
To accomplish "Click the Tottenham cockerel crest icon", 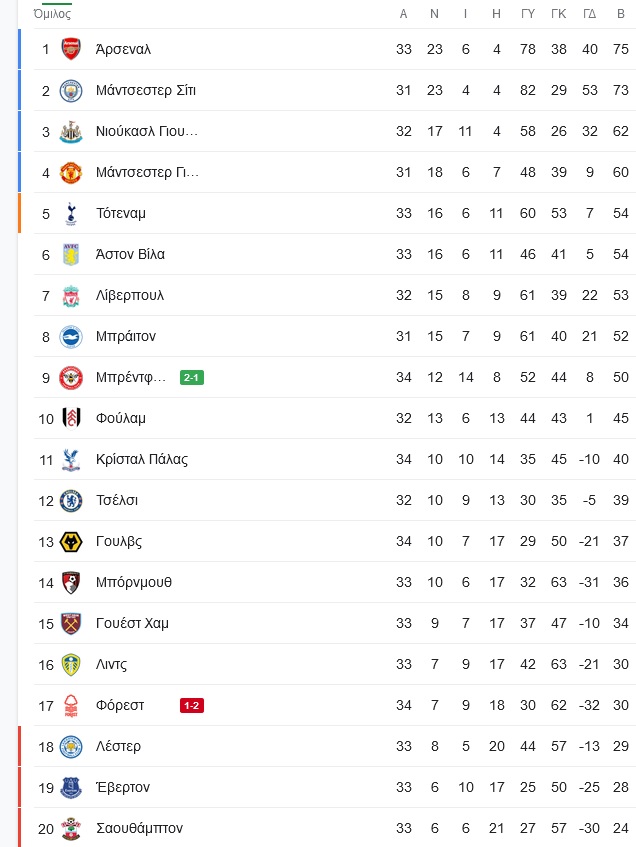I will [71, 213].
